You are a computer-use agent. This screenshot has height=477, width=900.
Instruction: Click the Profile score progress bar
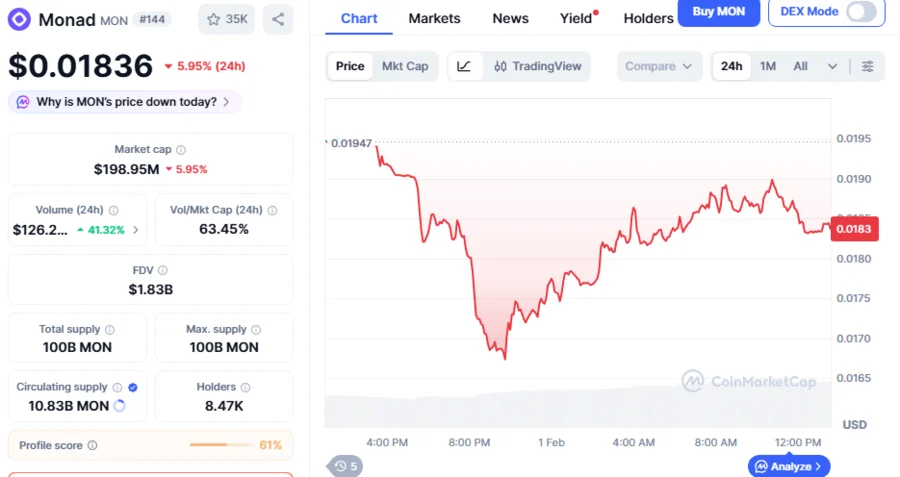(220, 445)
